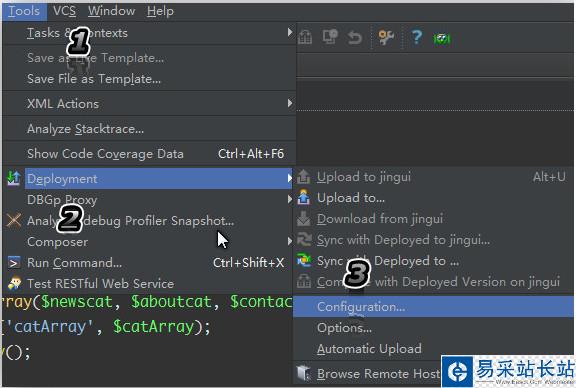Open the Help menu
This screenshot has height=388, width=576.
point(160,11)
